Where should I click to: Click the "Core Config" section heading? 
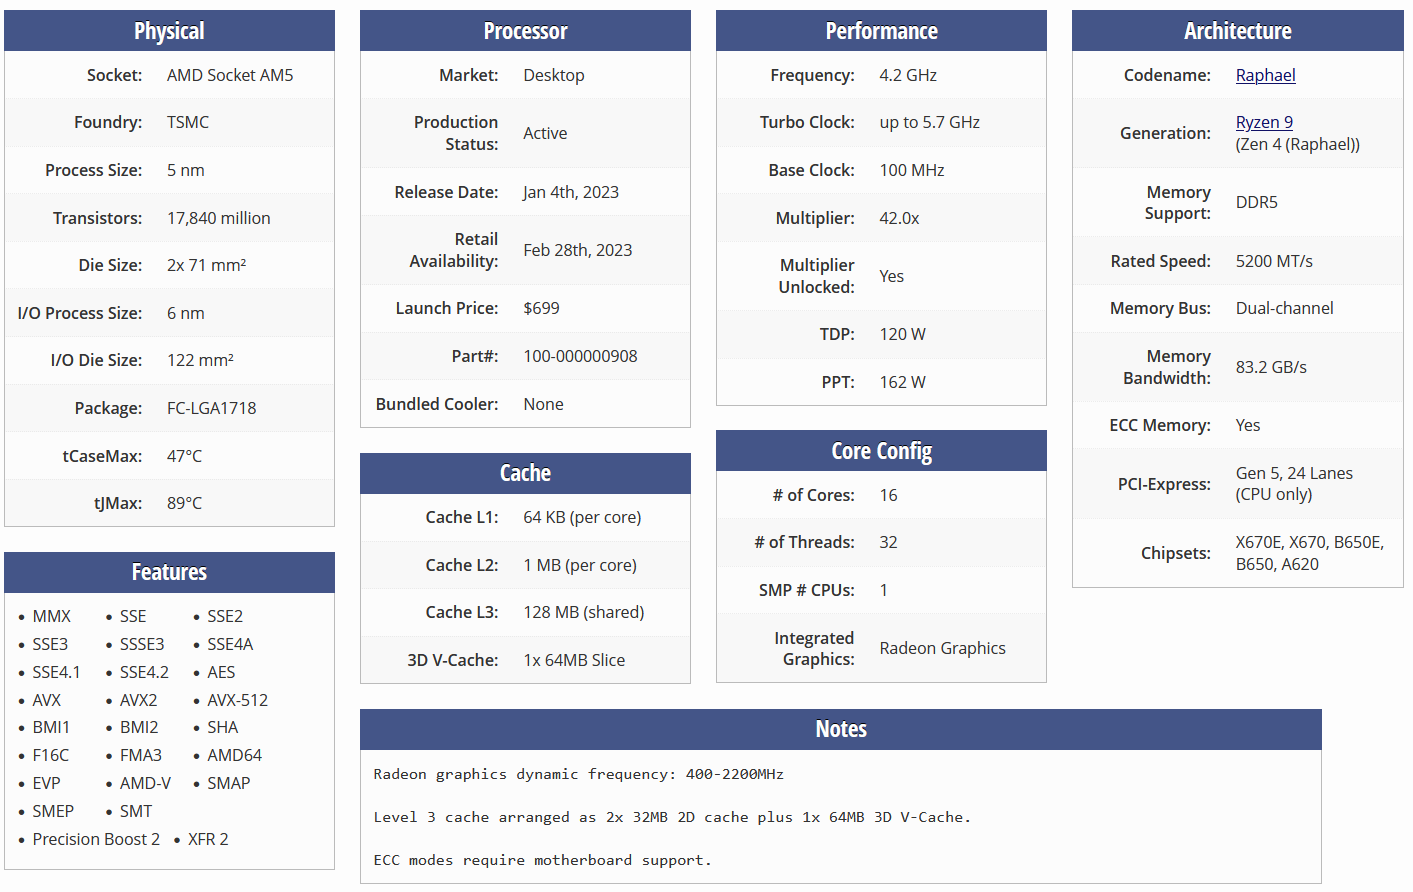(x=882, y=451)
